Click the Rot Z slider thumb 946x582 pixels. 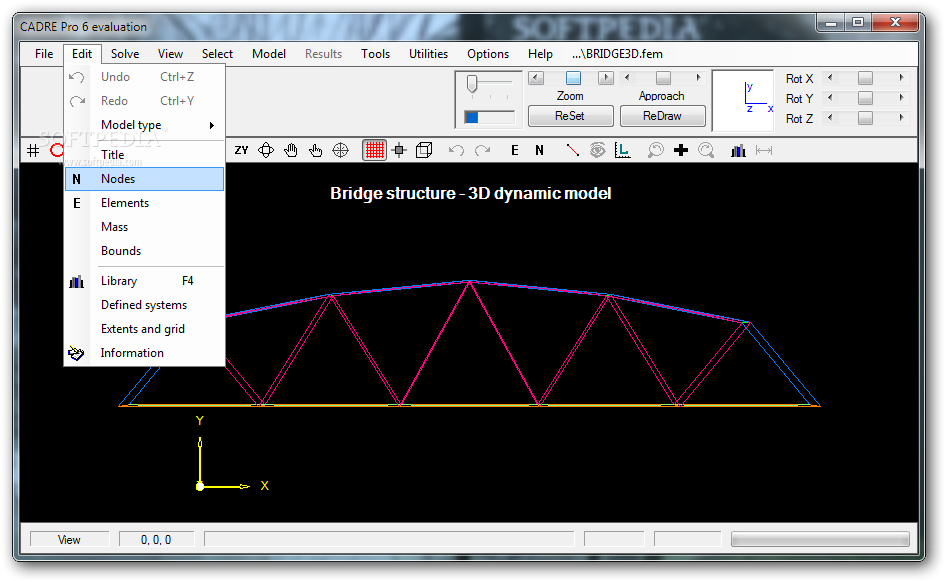pos(865,118)
